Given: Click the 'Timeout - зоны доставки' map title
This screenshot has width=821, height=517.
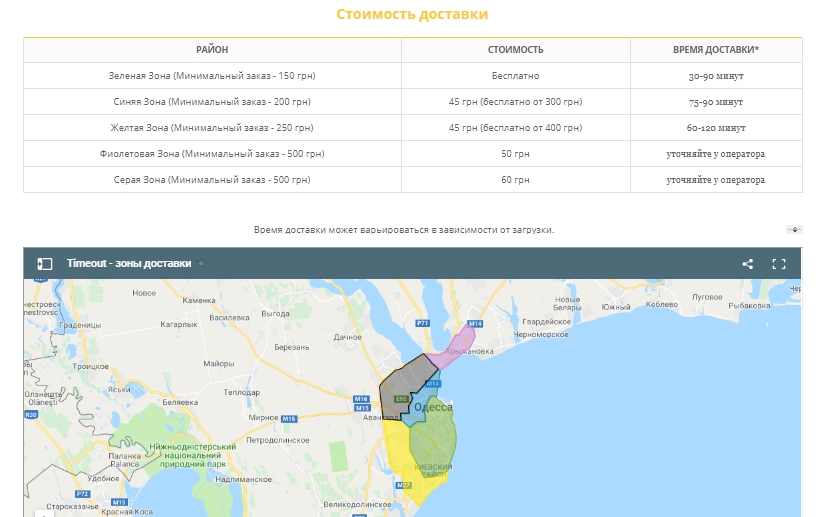Looking at the screenshot, I should (x=129, y=263).
